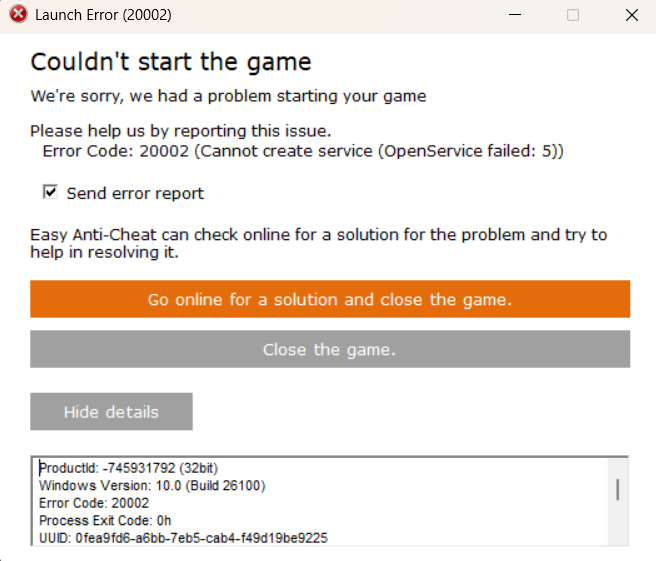The height and width of the screenshot is (561, 656).
Task: Click the UUID line in details box
Action: [183, 538]
